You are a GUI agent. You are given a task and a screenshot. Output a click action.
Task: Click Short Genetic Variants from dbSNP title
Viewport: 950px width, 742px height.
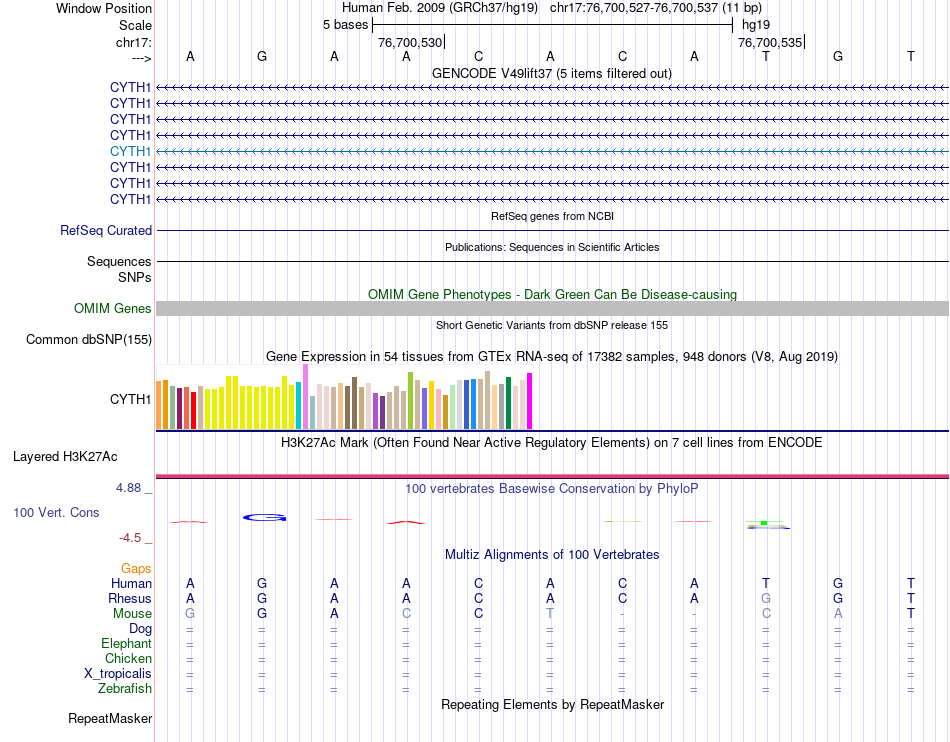552,325
